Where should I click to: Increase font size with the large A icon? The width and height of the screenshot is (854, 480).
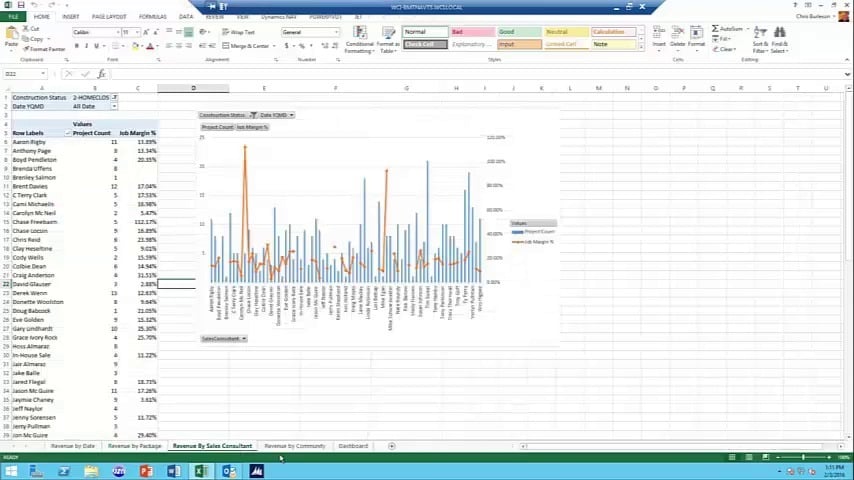point(146,33)
